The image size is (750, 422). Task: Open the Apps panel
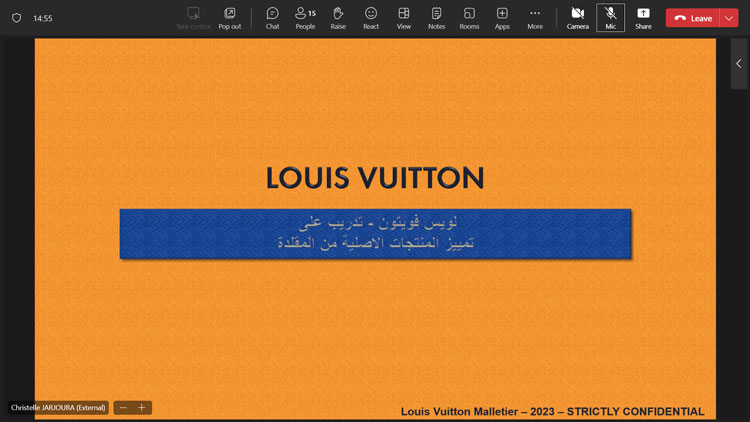click(x=502, y=17)
